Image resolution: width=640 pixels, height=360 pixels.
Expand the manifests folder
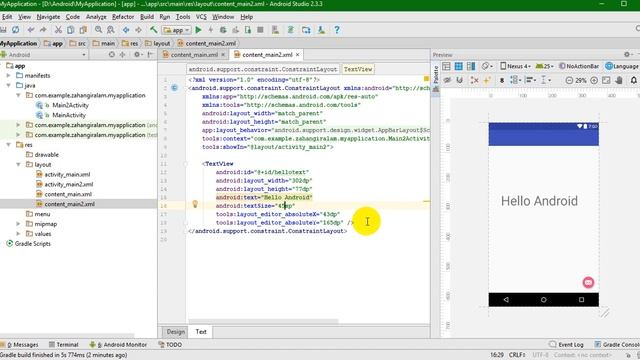tap(9, 76)
